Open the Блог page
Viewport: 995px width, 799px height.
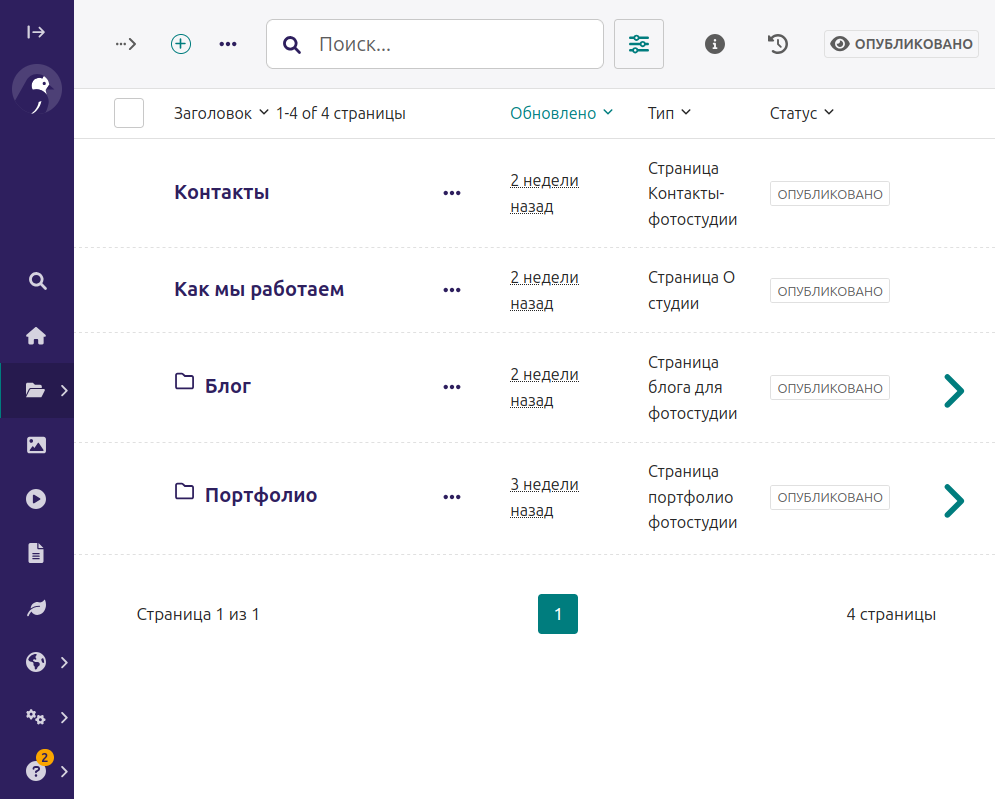coord(228,386)
